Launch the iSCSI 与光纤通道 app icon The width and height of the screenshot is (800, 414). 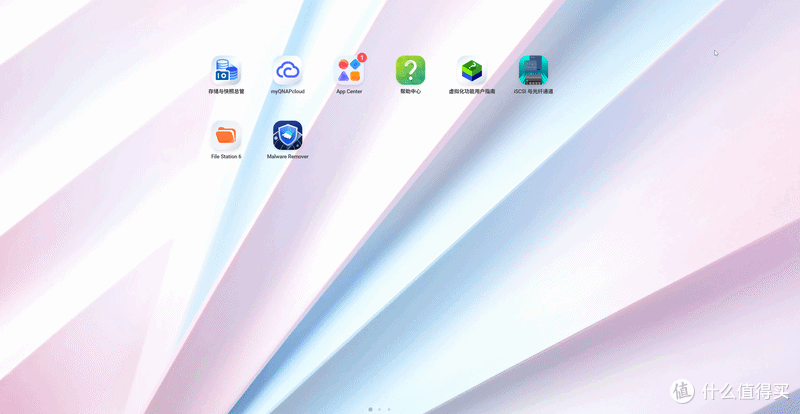[533, 70]
